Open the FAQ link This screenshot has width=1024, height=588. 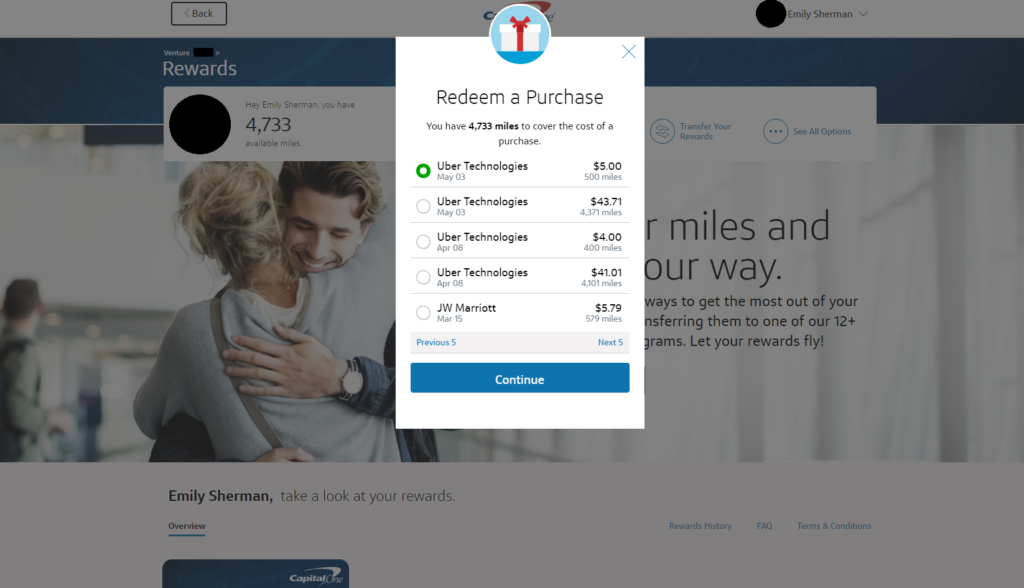[764, 526]
